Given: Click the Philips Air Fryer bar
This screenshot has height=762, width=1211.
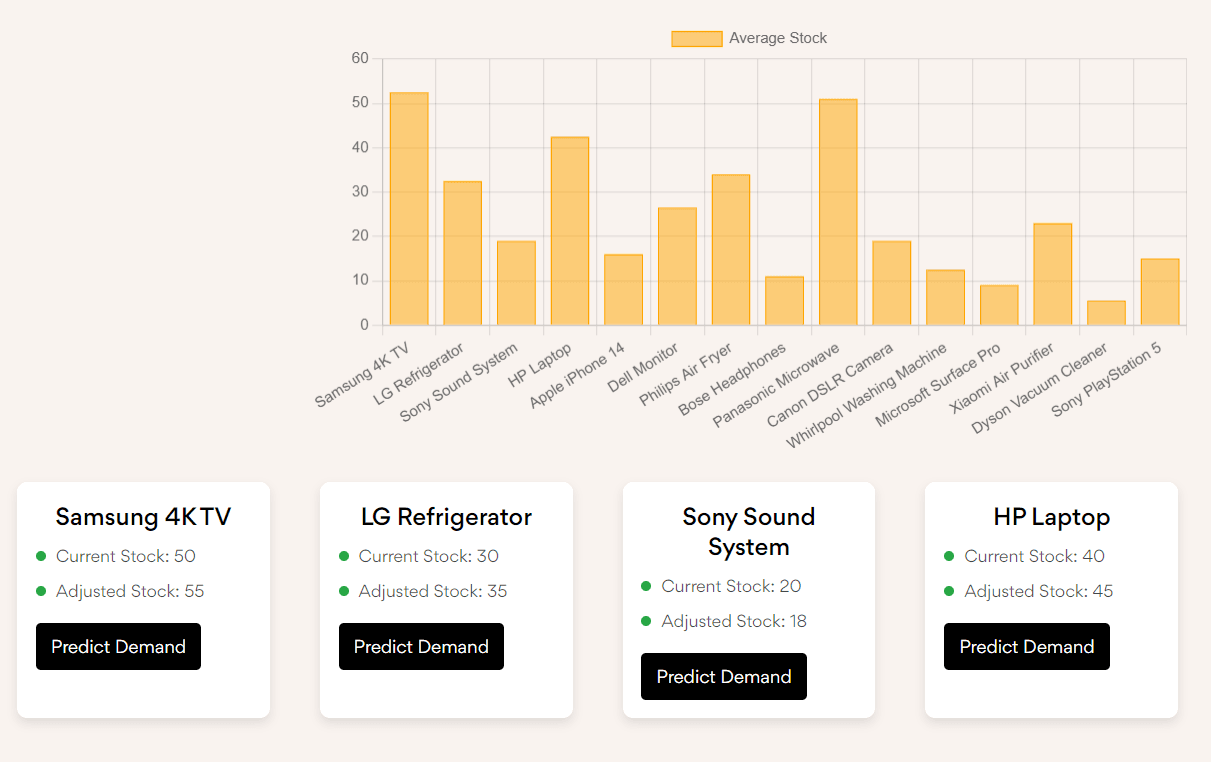Looking at the screenshot, I should tap(731, 250).
